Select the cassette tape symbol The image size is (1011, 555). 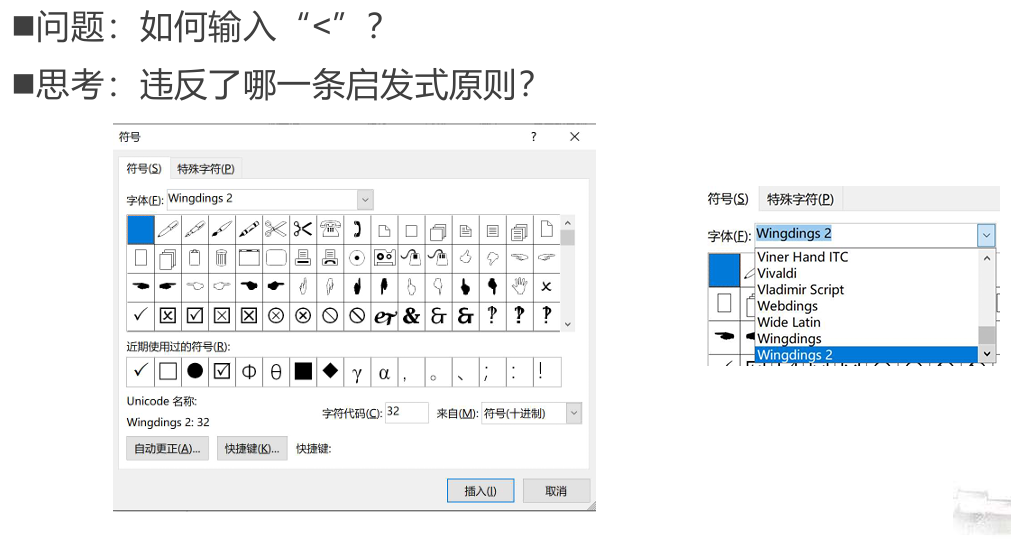point(384,258)
